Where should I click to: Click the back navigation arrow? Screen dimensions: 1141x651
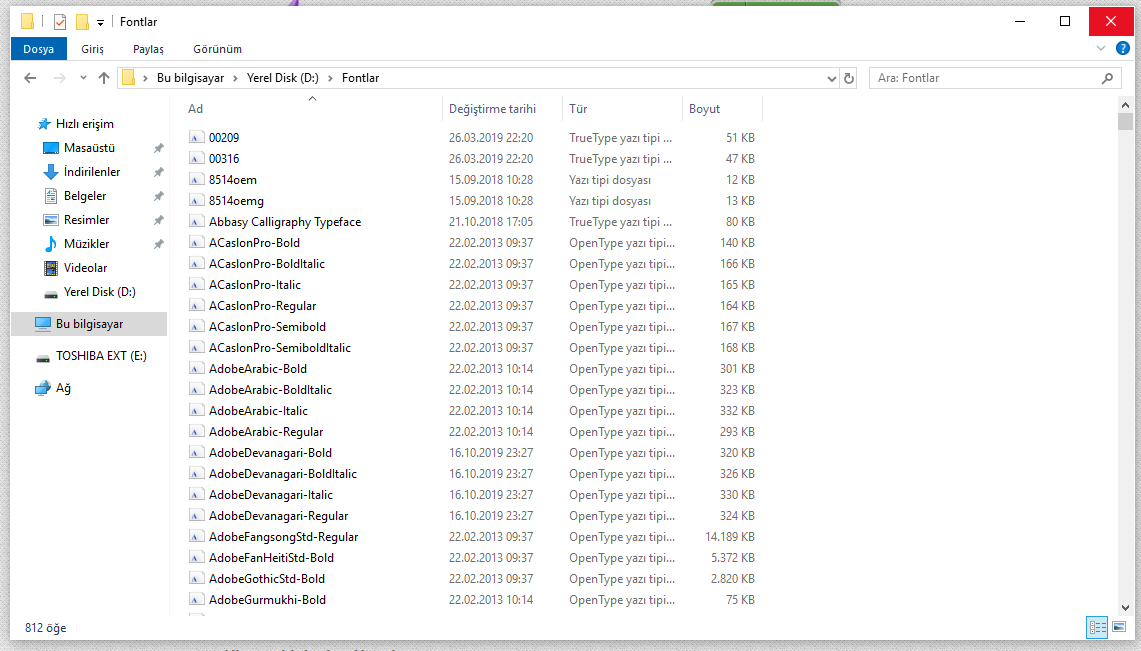click(x=30, y=77)
